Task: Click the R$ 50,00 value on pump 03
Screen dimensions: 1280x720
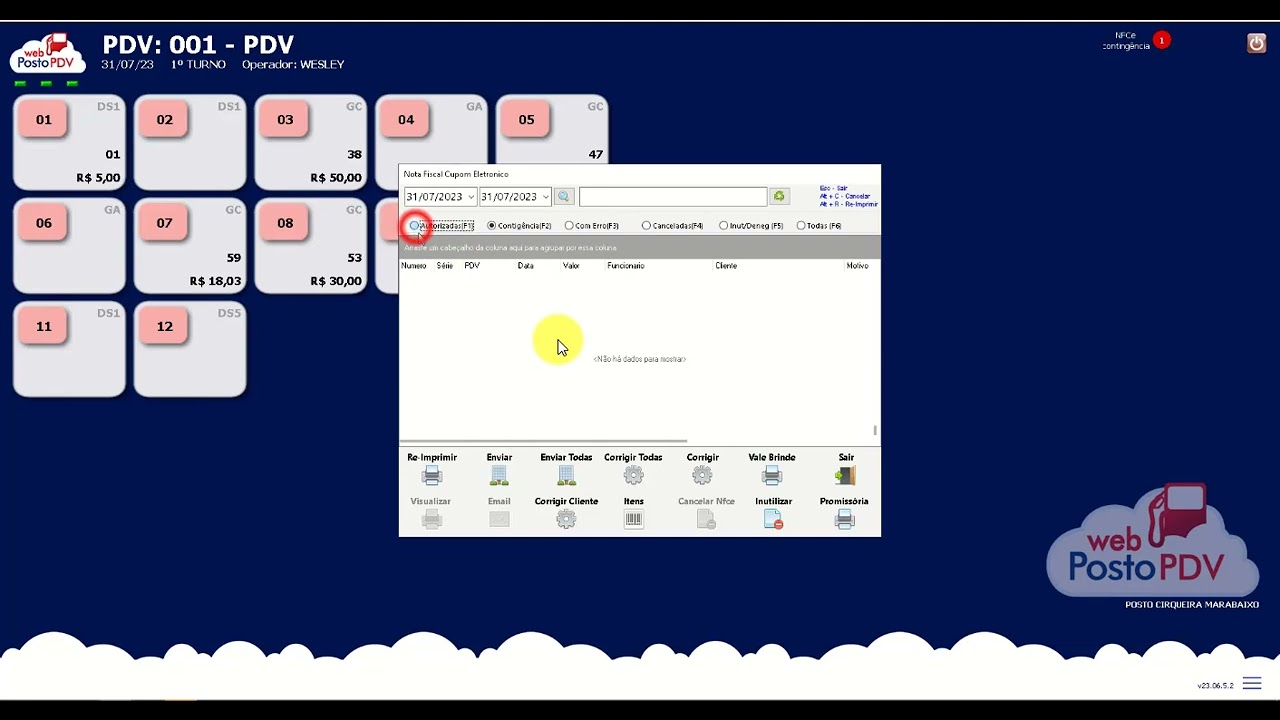Action: click(336, 178)
